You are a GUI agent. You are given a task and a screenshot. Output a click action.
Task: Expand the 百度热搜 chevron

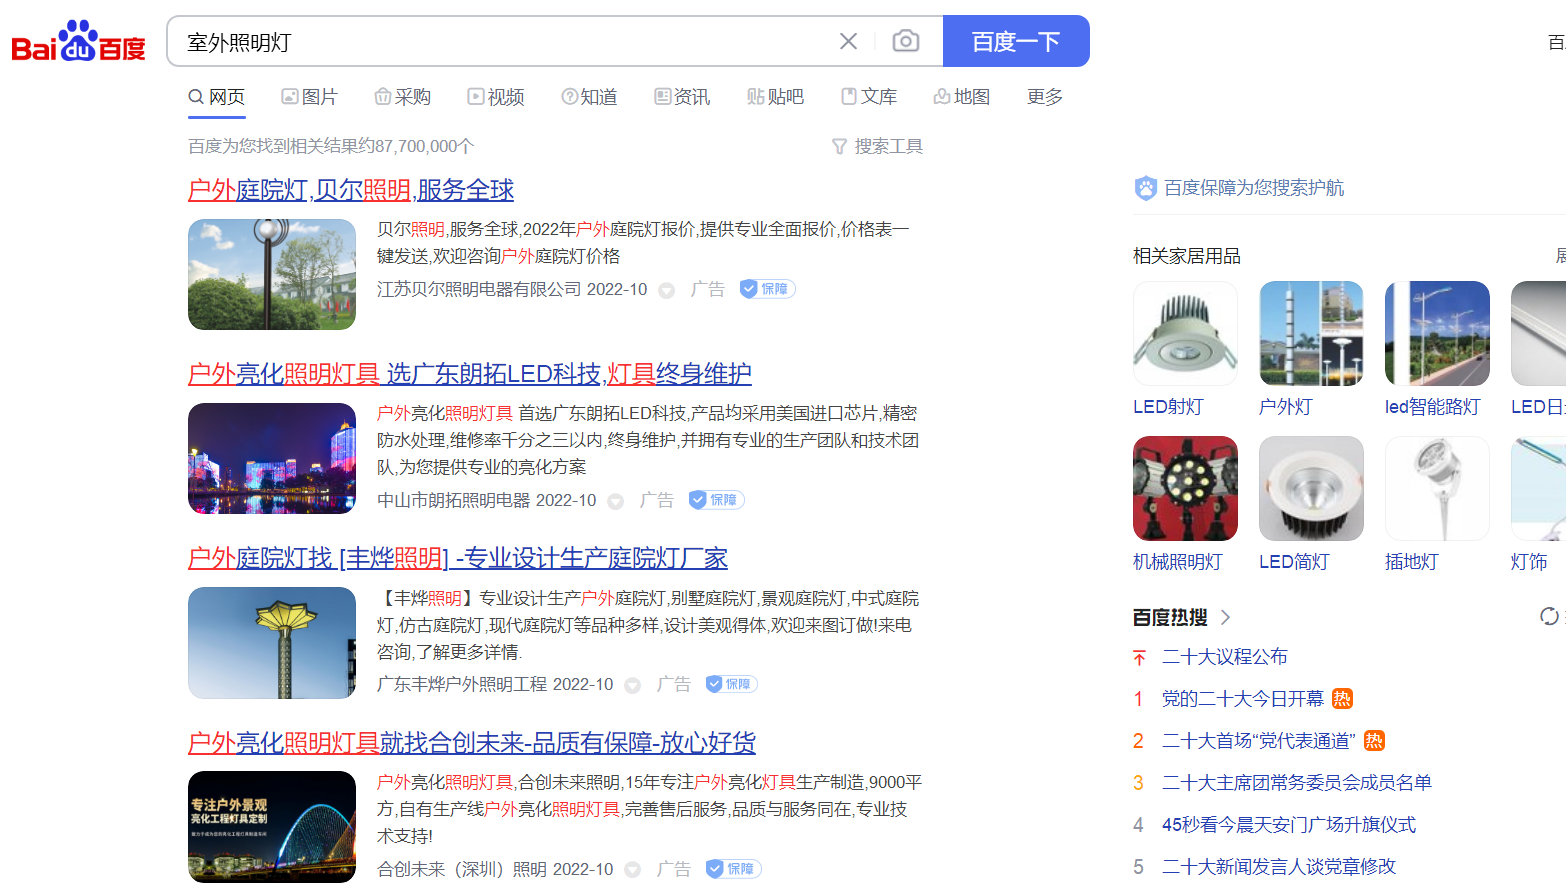pos(1225,617)
